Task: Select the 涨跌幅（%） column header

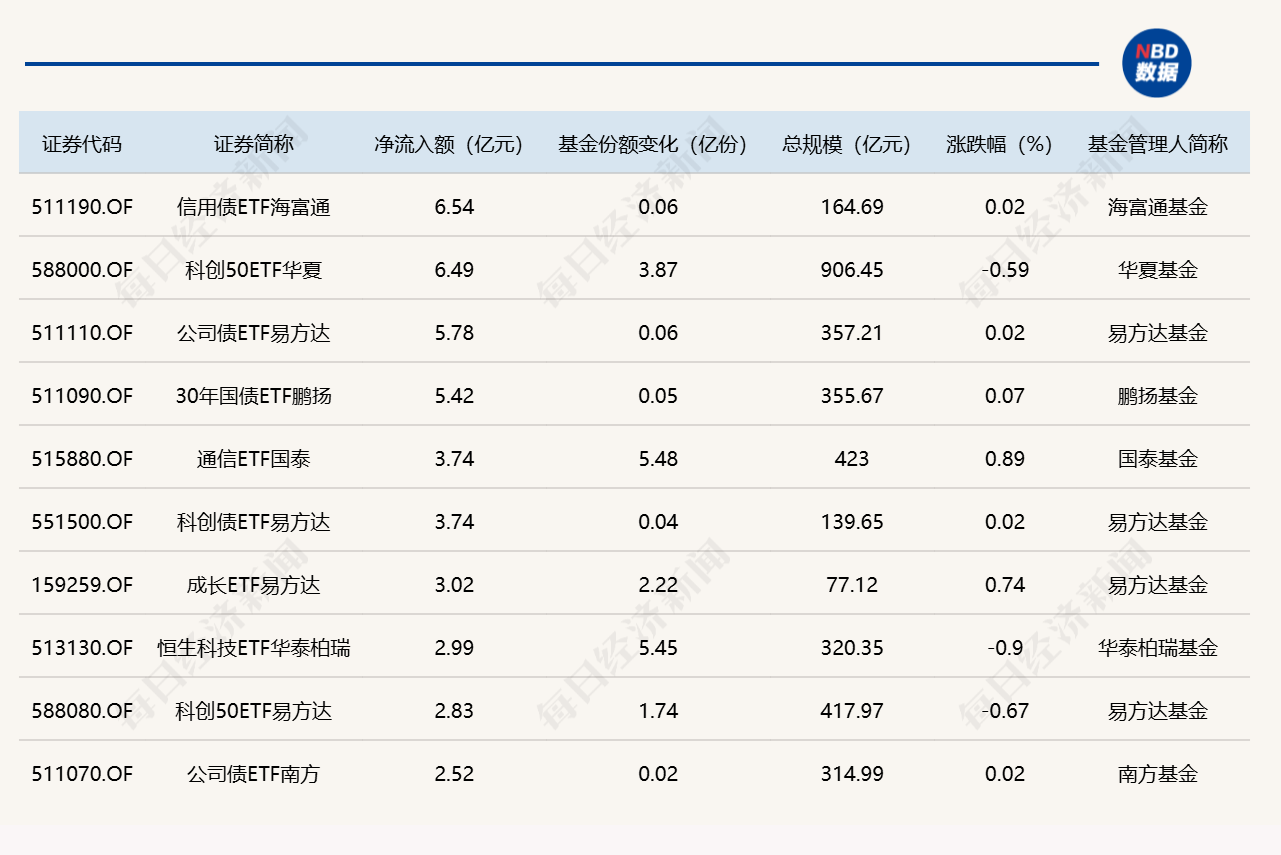Action: coord(1000,144)
